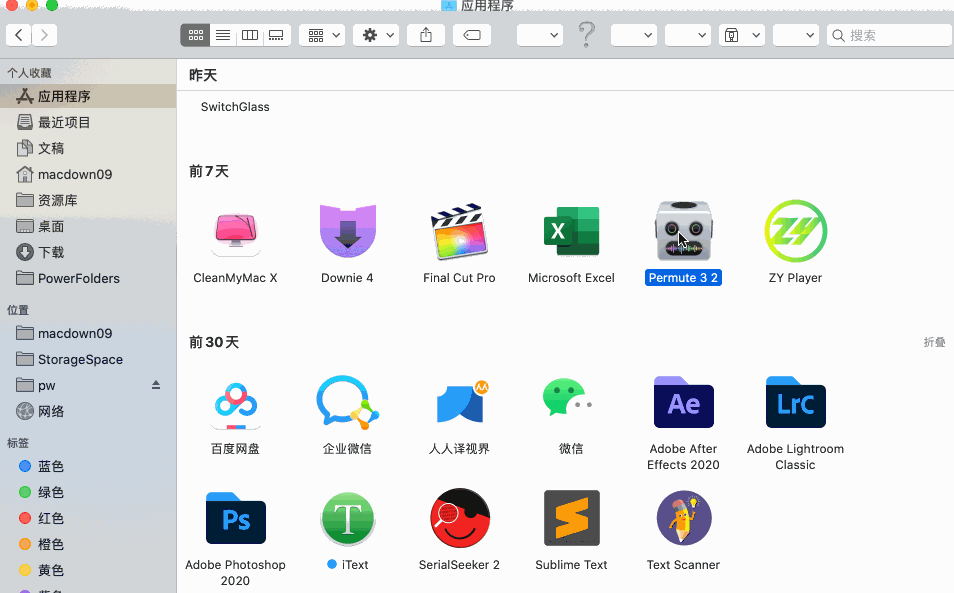Open macdown09 home folder under 个人收藏
Viewport: 954px width, 593px height.
click(x=88, y=175)
